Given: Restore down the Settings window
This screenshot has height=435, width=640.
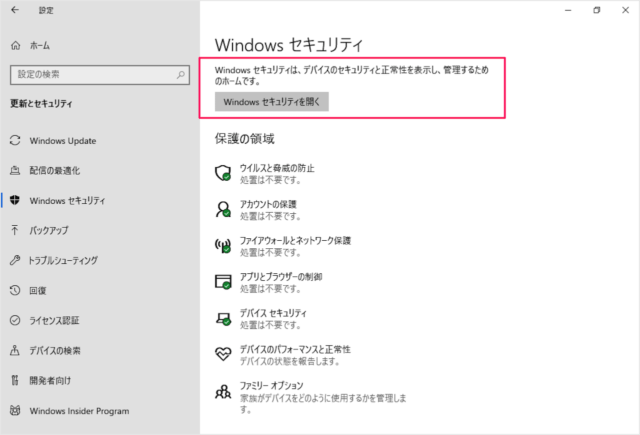Looking at the screenshot, I should pos(596,10).
